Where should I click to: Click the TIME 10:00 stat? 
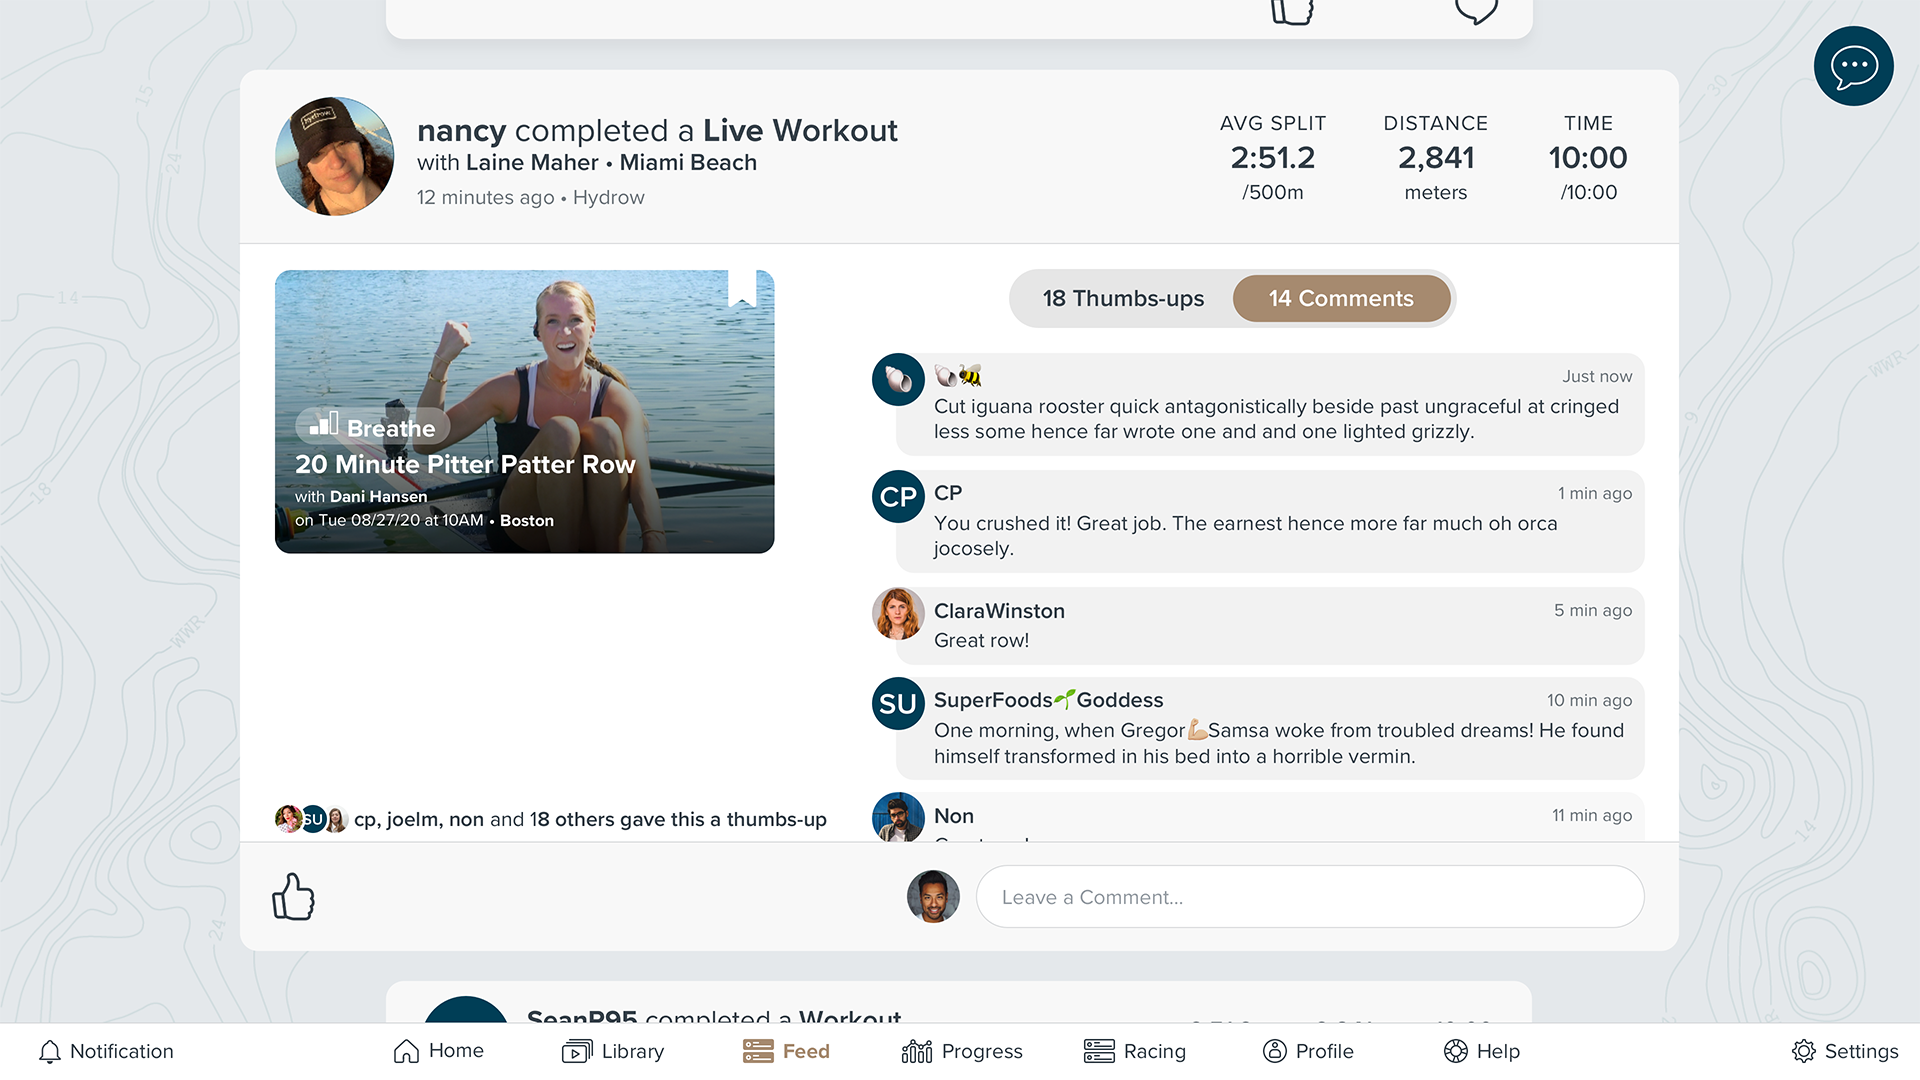click(x=1588, y=157)
